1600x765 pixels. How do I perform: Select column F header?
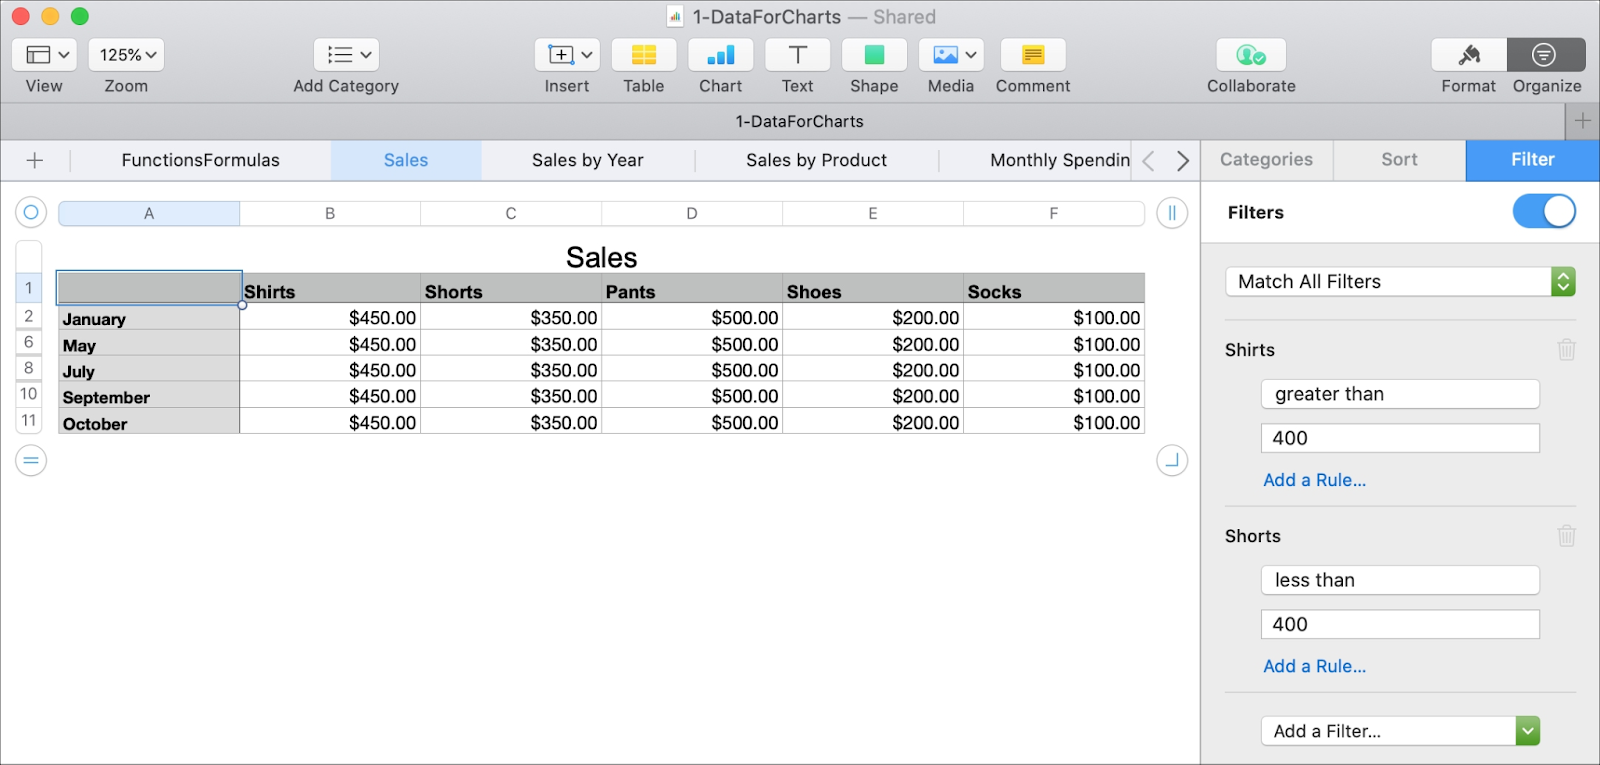(1054, 213)
